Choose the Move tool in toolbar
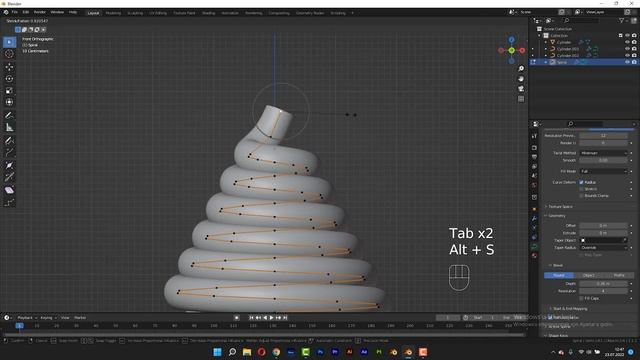The height and width of the screenshot is (360, 640). point(9,67)
